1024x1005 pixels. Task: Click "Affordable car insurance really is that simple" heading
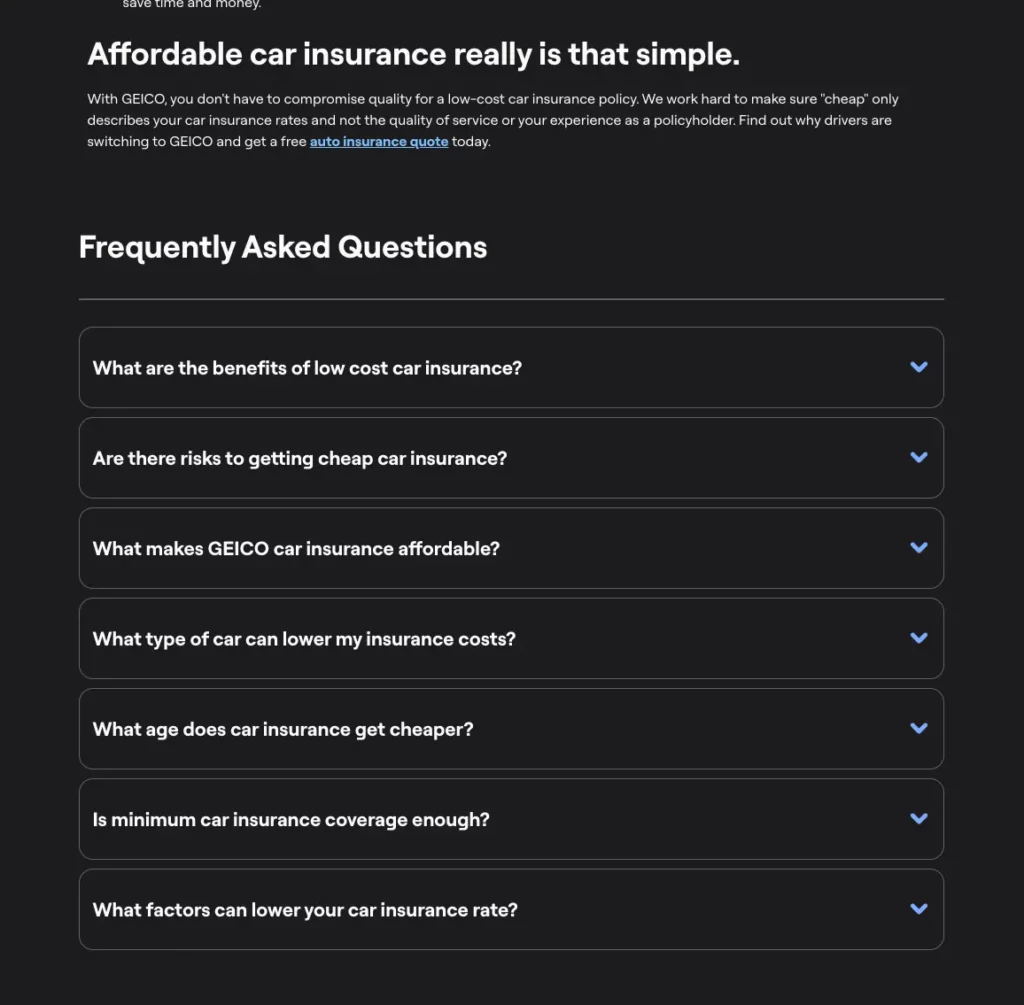point(413,54)
